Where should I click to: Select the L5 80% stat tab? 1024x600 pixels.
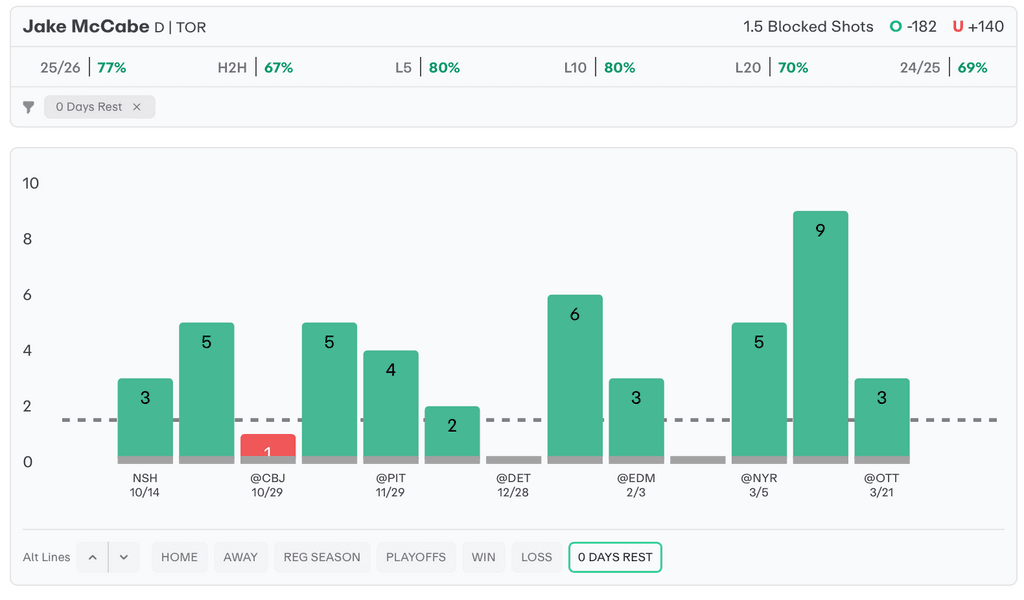click(427, 68)
